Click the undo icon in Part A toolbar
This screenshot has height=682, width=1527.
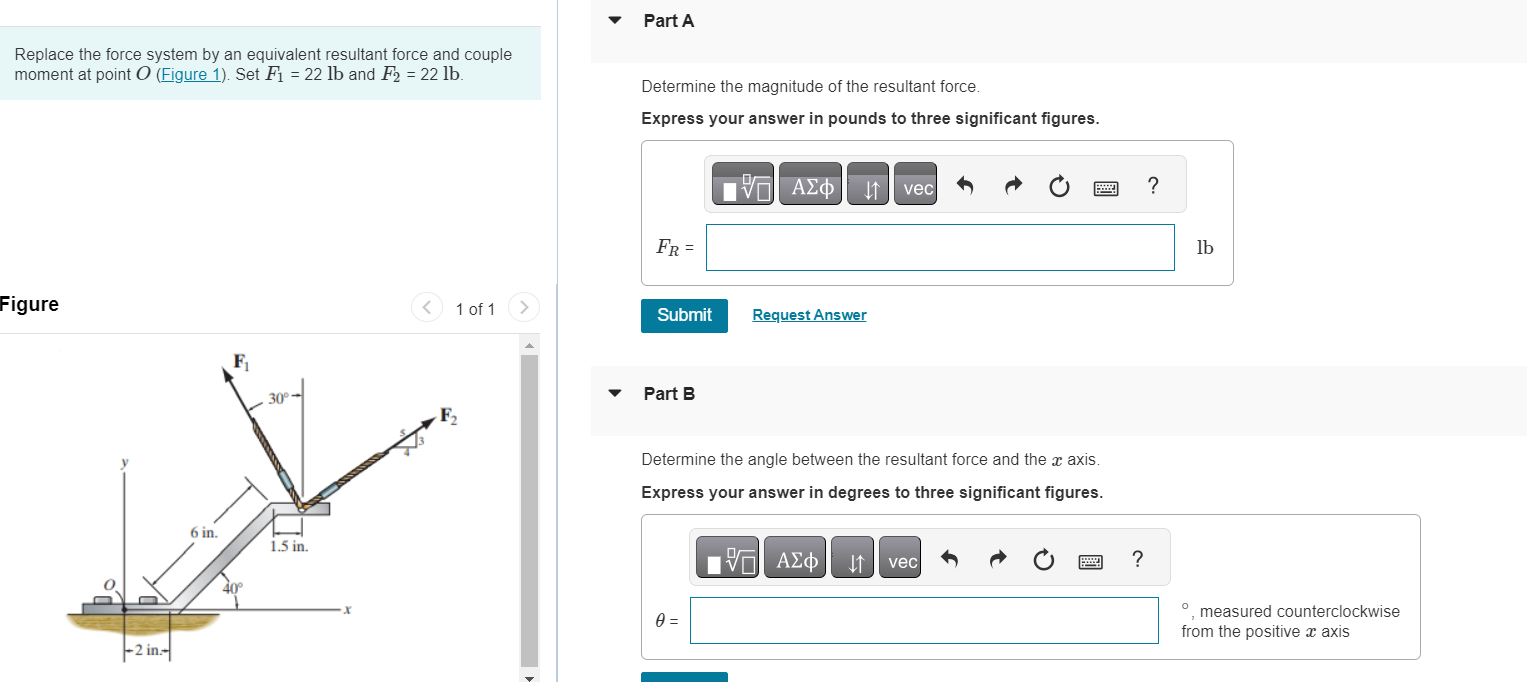coord(963,184)
